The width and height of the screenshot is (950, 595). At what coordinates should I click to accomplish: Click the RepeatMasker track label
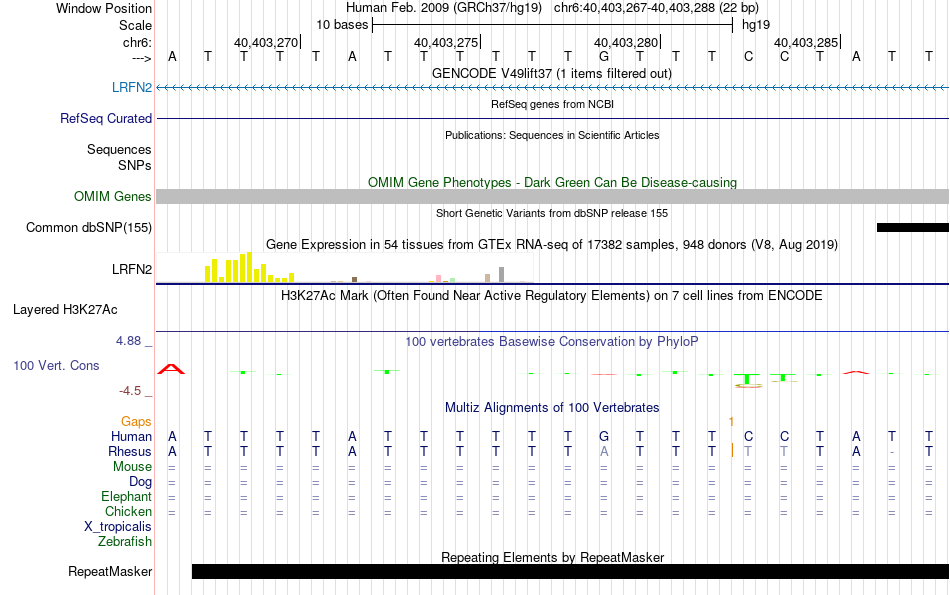(x=110, y=571)
